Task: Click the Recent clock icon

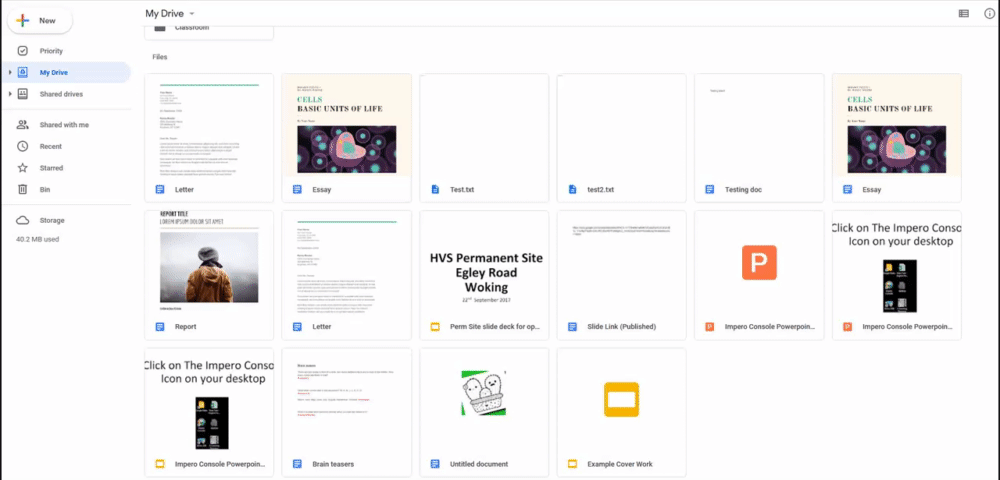Action: coord(22,147)
